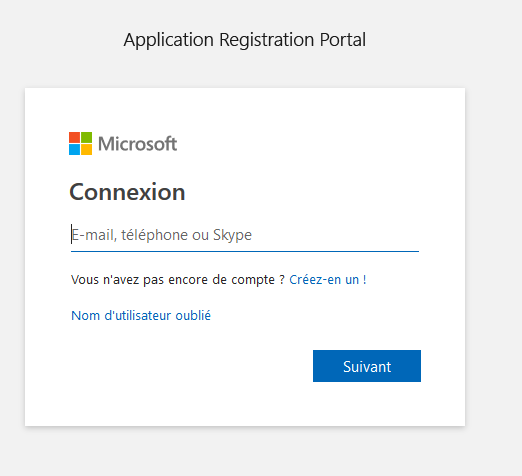Click the blue square of the Microsoft logo
The image size is (522, 476).
tap(74, 150)
